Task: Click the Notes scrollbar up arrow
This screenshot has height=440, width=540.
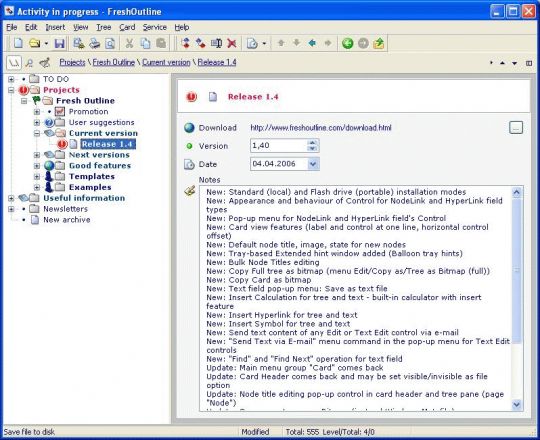Action: pos(517,192)
